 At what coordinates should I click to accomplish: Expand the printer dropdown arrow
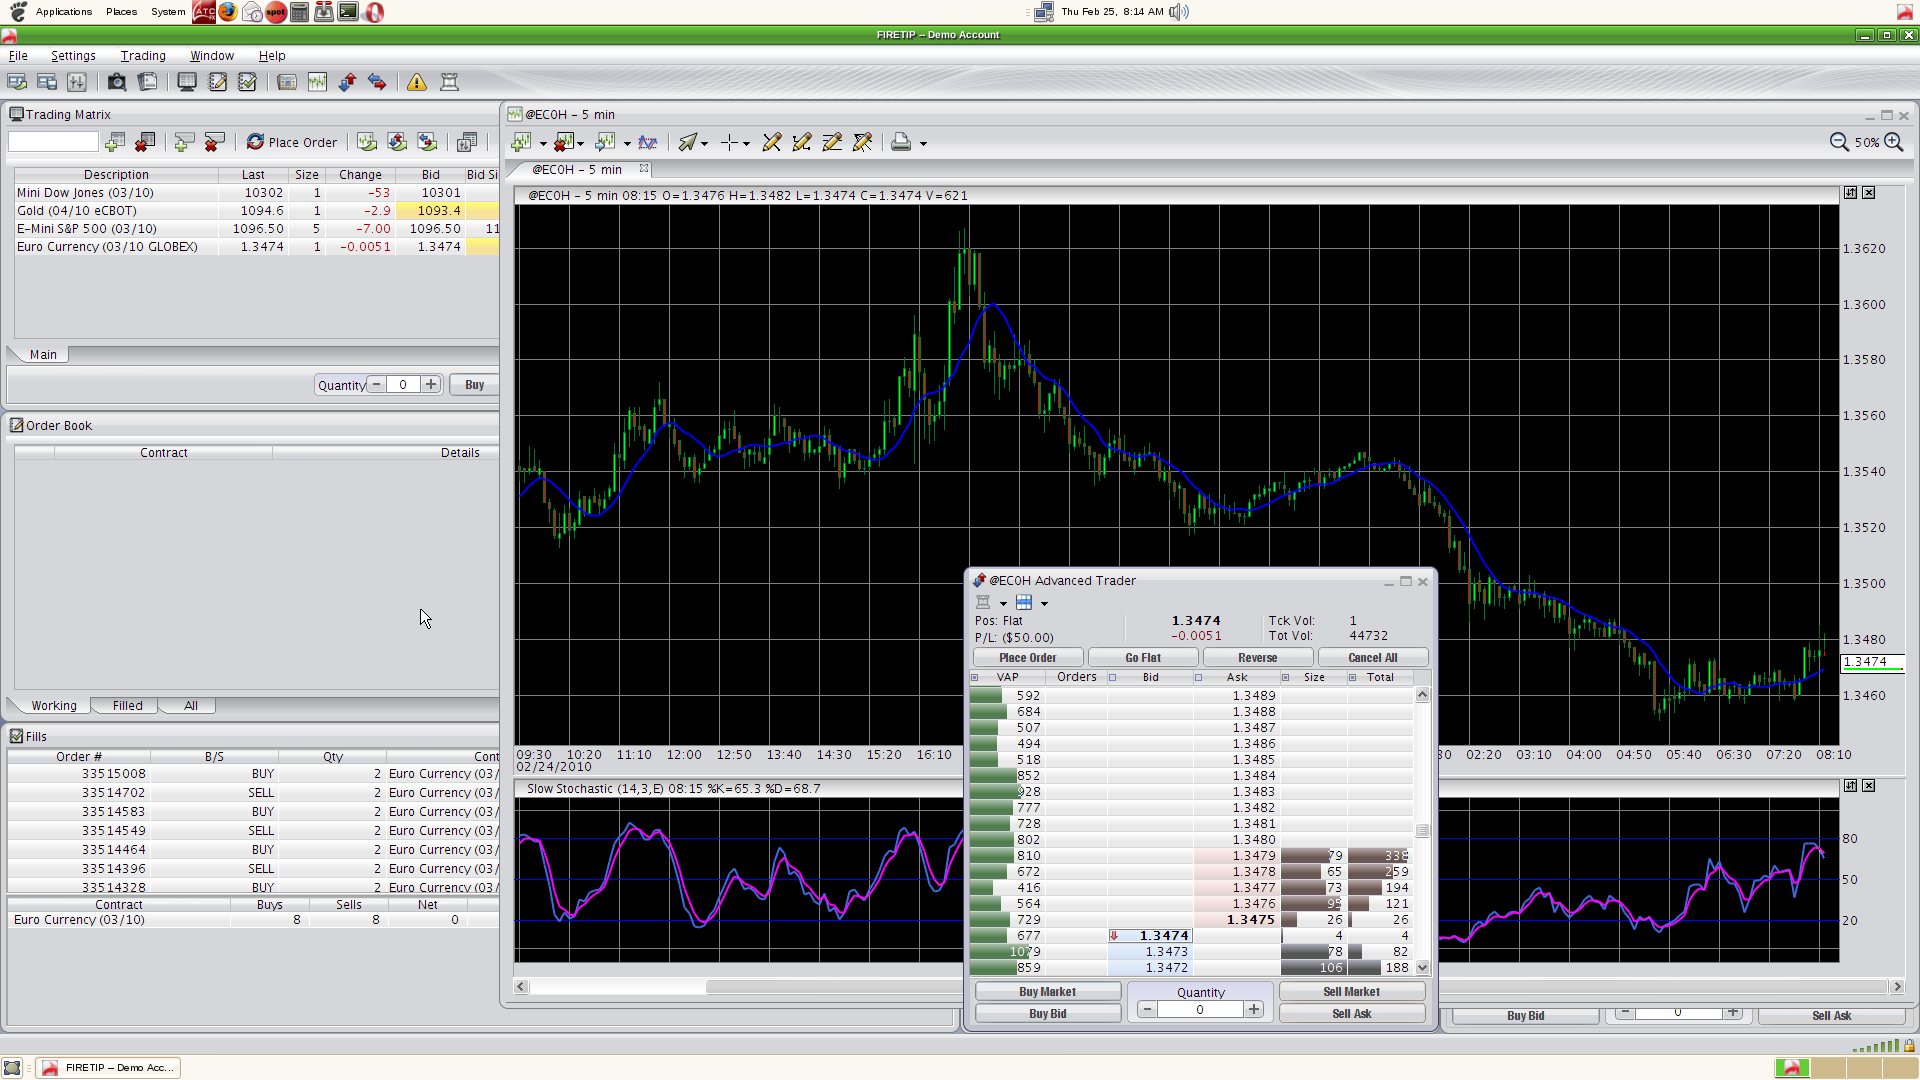pos(923,144)
